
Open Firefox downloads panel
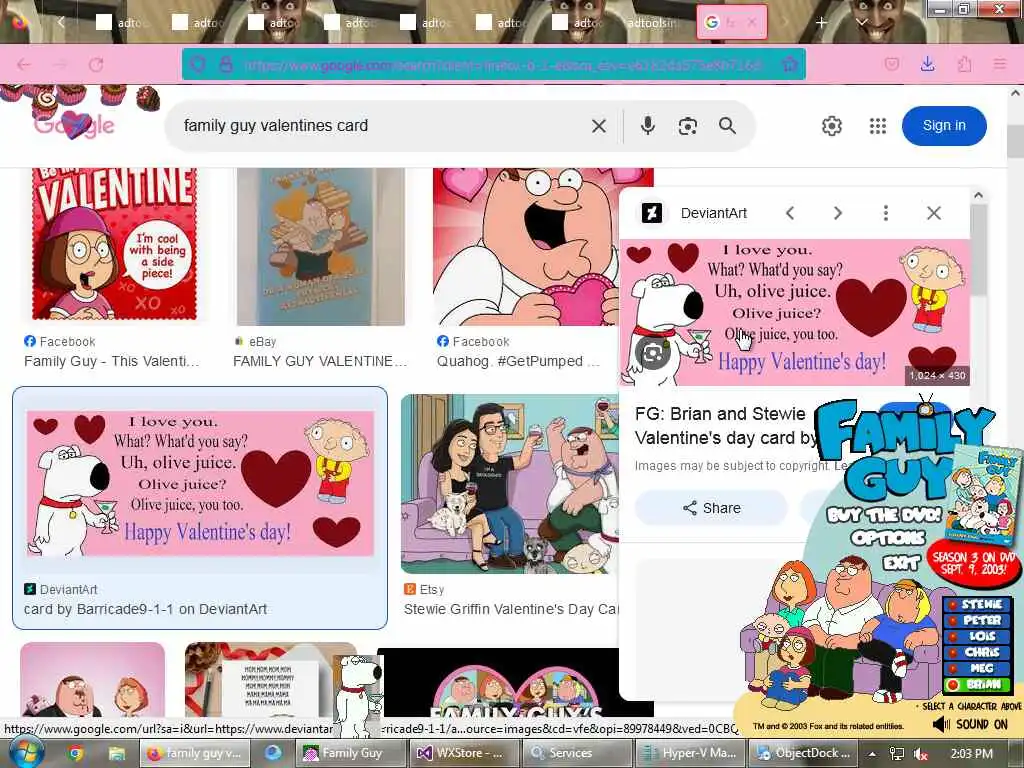click(927, 64)
